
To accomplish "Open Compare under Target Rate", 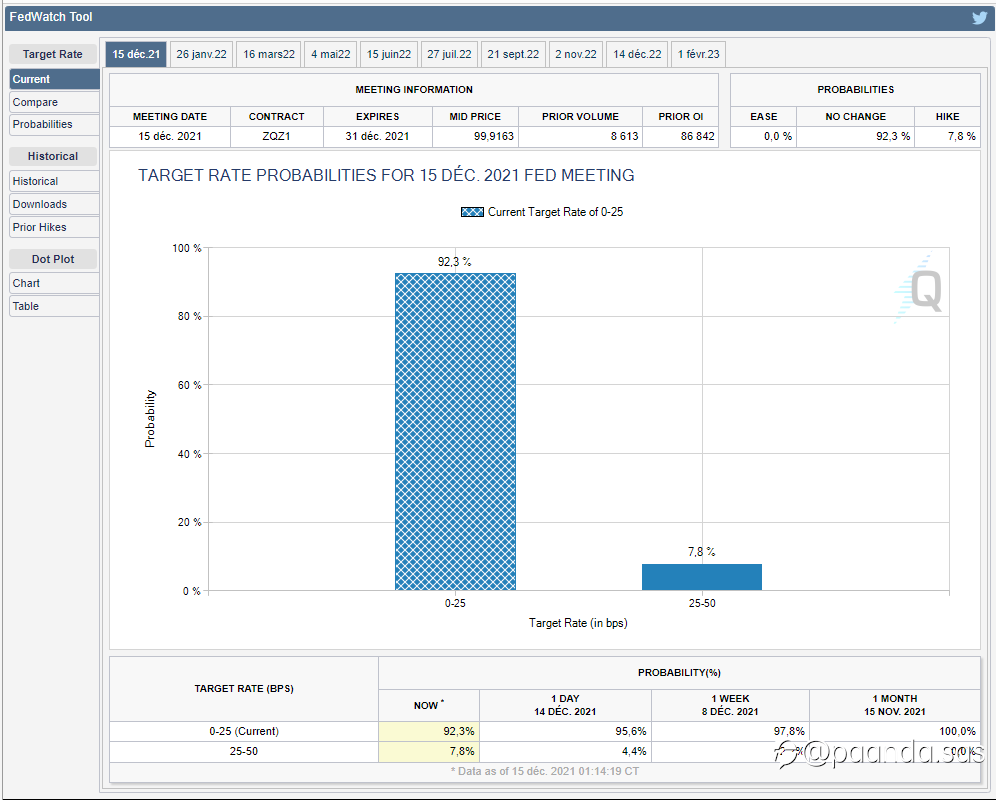I will [54, 102].
